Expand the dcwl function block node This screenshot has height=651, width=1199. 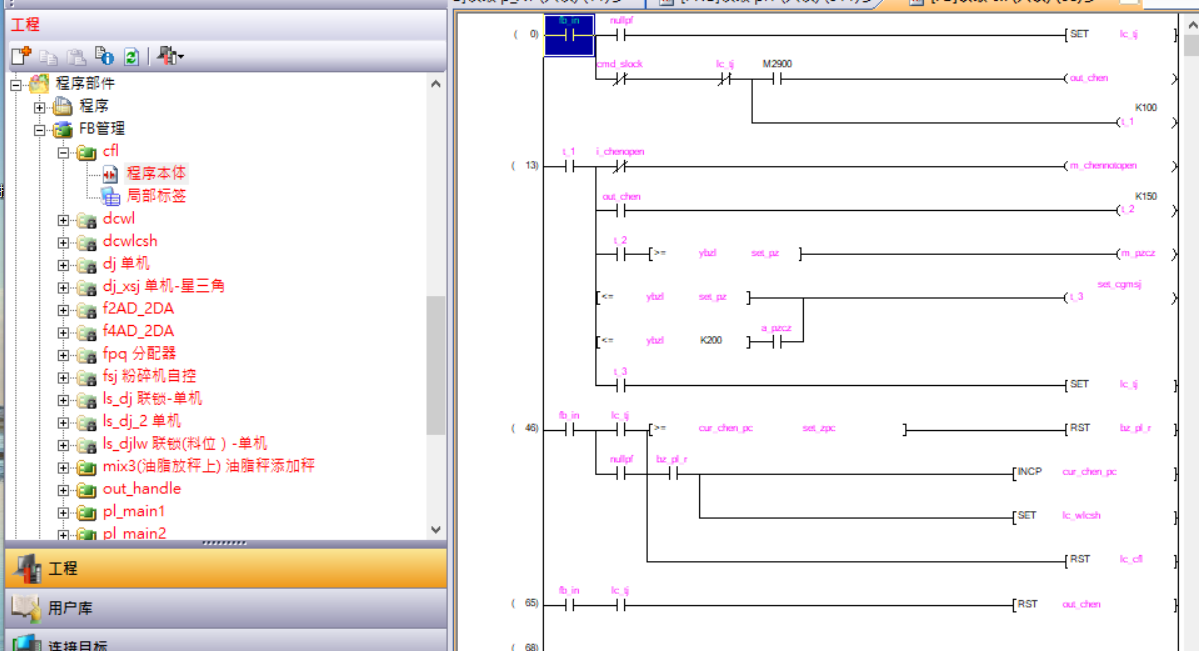tap(64, 219)
